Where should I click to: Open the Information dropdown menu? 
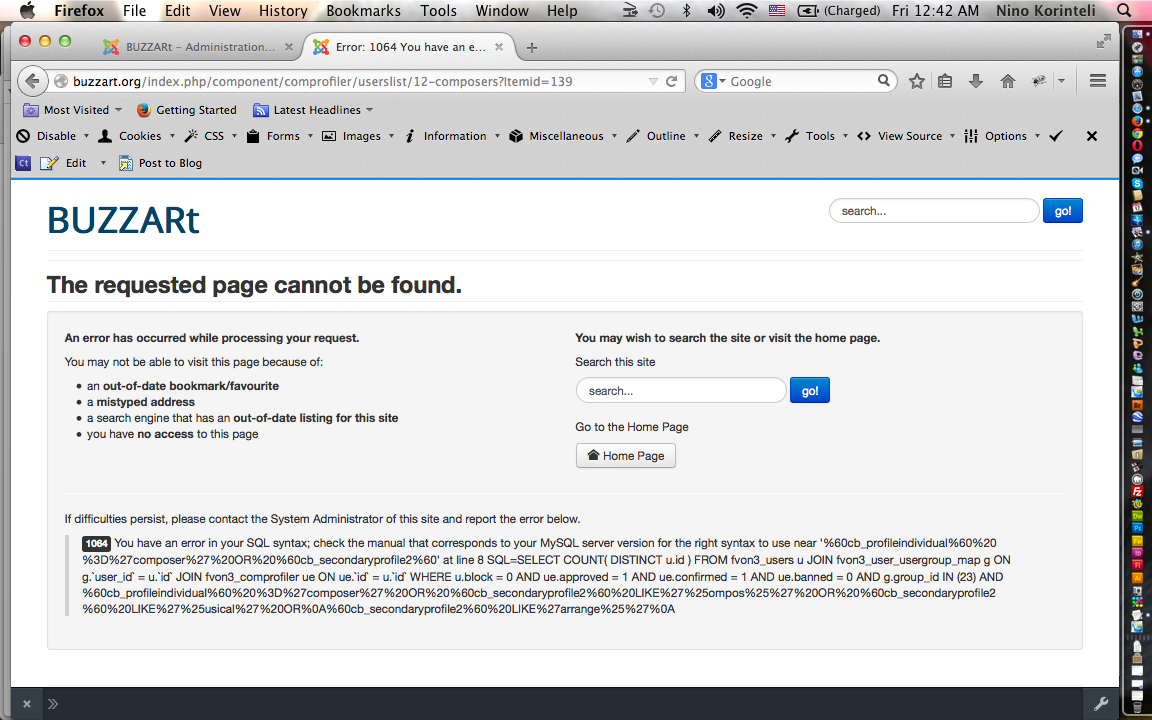tap(452, 136)
